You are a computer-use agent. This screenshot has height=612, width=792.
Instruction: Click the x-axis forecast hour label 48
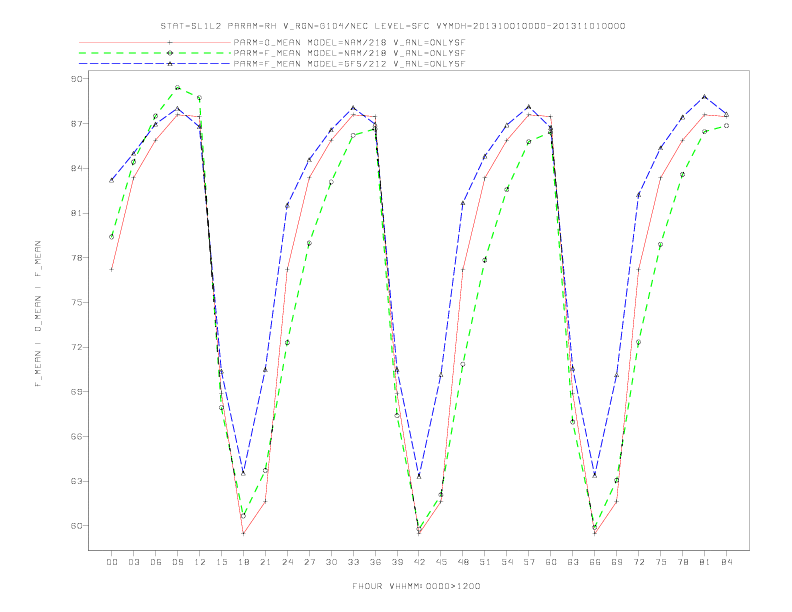[x=463, y=562]
